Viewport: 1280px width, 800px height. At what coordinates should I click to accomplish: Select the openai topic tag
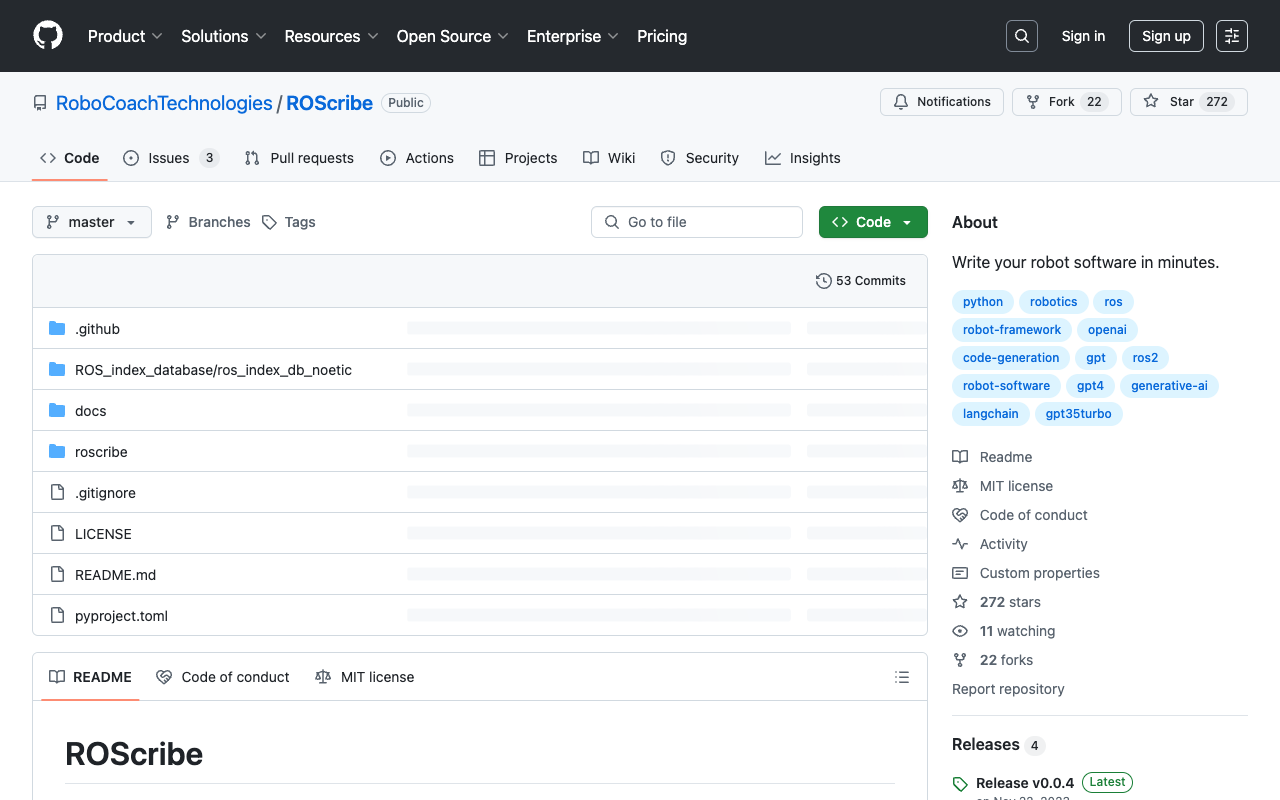pos(1108,330)
